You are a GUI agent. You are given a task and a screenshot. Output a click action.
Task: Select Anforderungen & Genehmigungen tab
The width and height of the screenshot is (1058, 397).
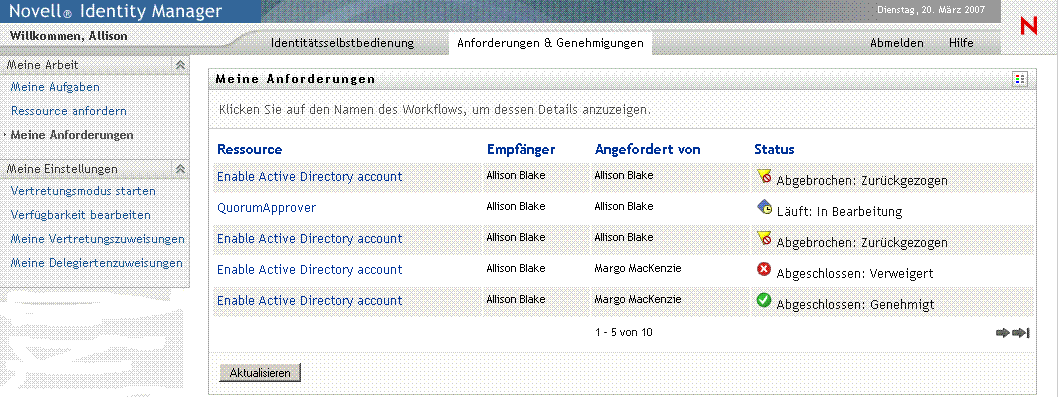[x=550, y=43]
